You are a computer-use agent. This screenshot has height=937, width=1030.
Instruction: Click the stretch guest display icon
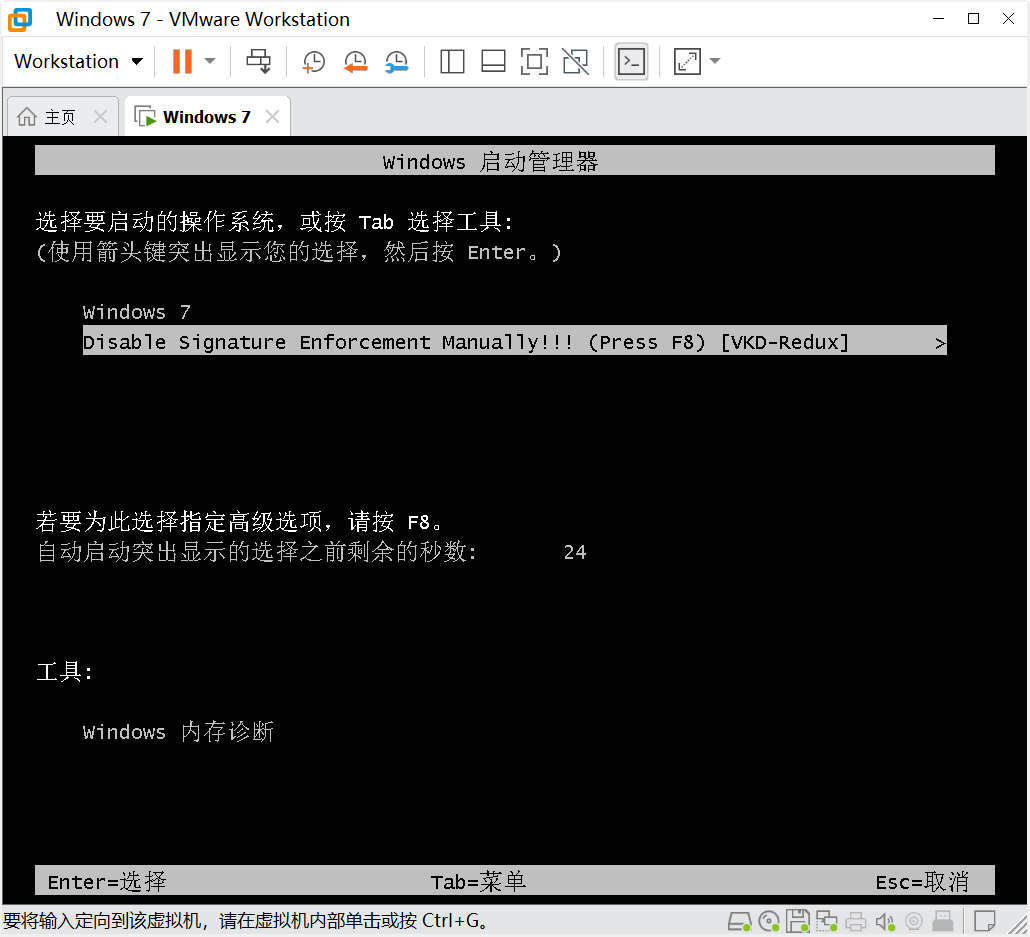687,62
